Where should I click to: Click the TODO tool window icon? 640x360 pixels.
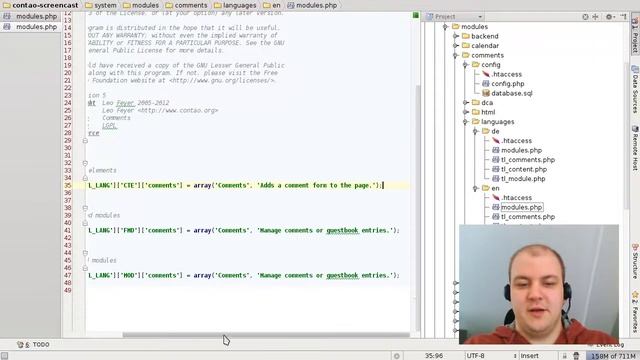(20, 344)
